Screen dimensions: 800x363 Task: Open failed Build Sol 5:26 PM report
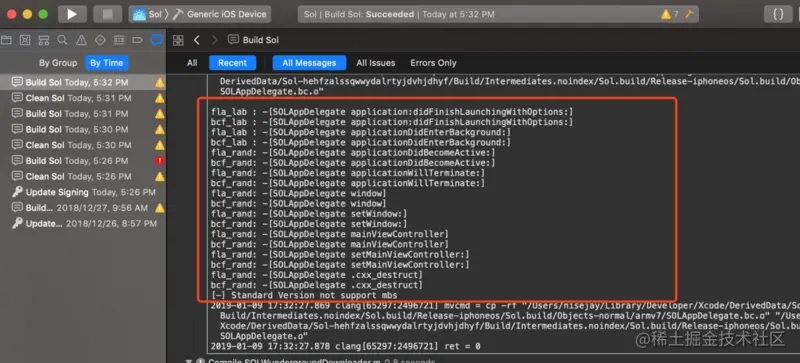[83, 161]
